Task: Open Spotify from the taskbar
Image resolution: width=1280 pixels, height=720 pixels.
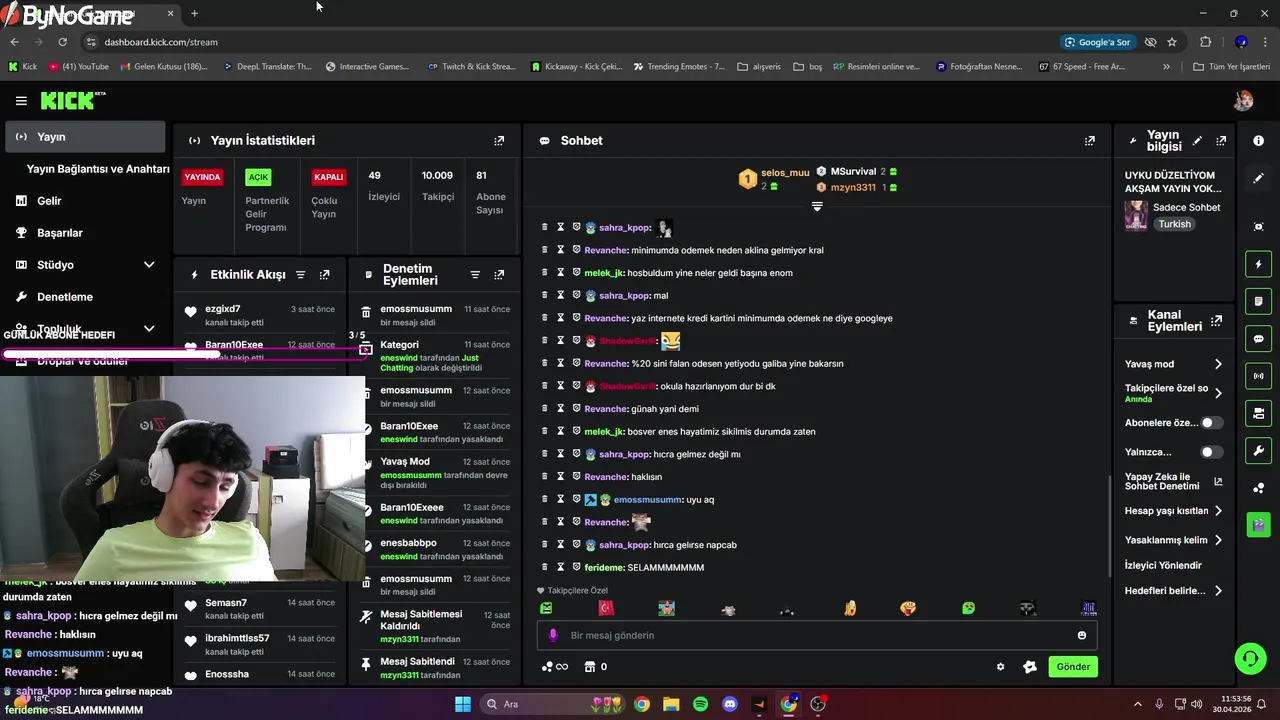Action: click(700, 704)
